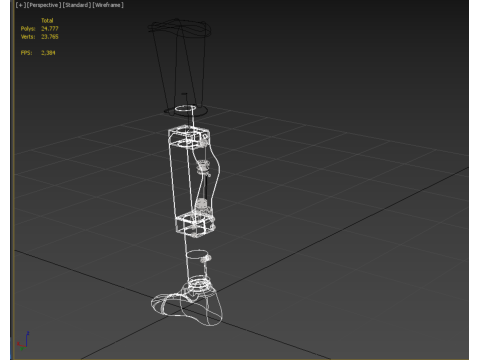This screenshot has height=360, width=480.
Task: Select the upper square bracket of frame
Action: coord(189,136)
